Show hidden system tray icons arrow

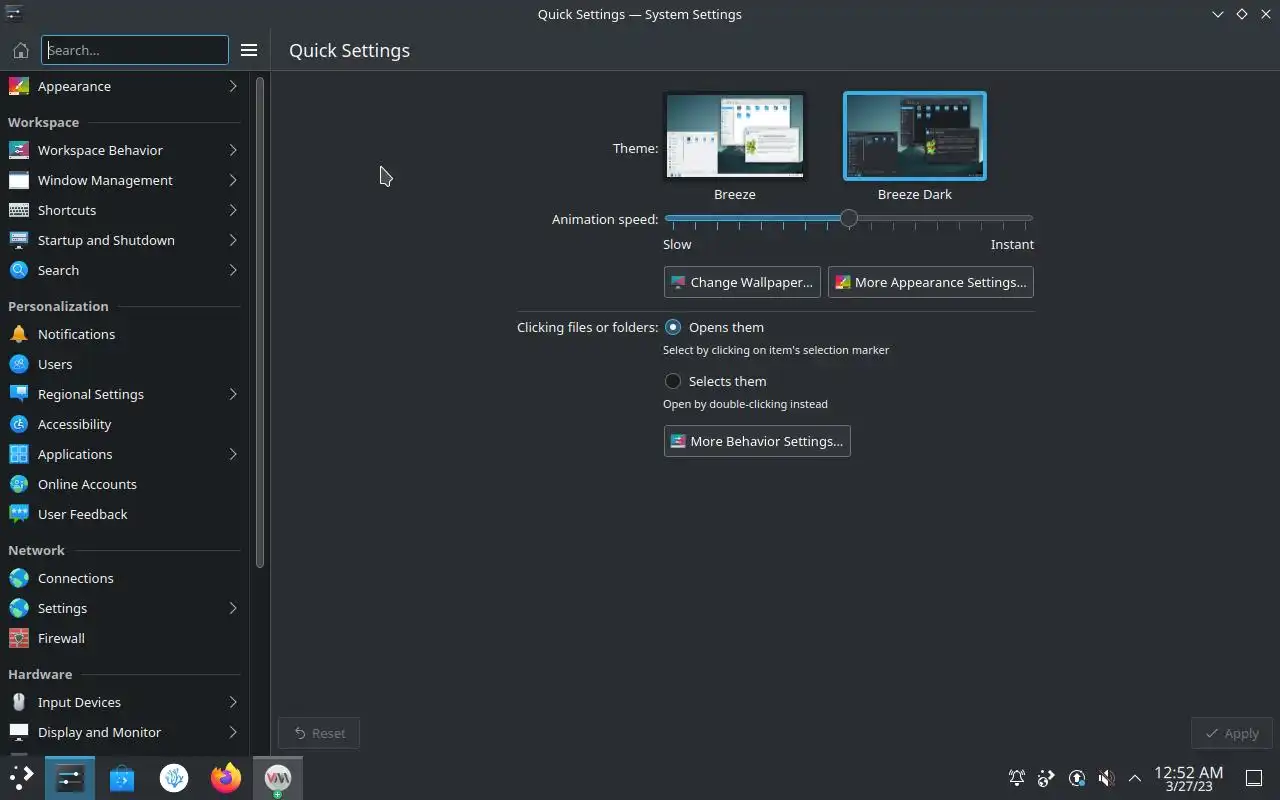(x=1135, y=778)
